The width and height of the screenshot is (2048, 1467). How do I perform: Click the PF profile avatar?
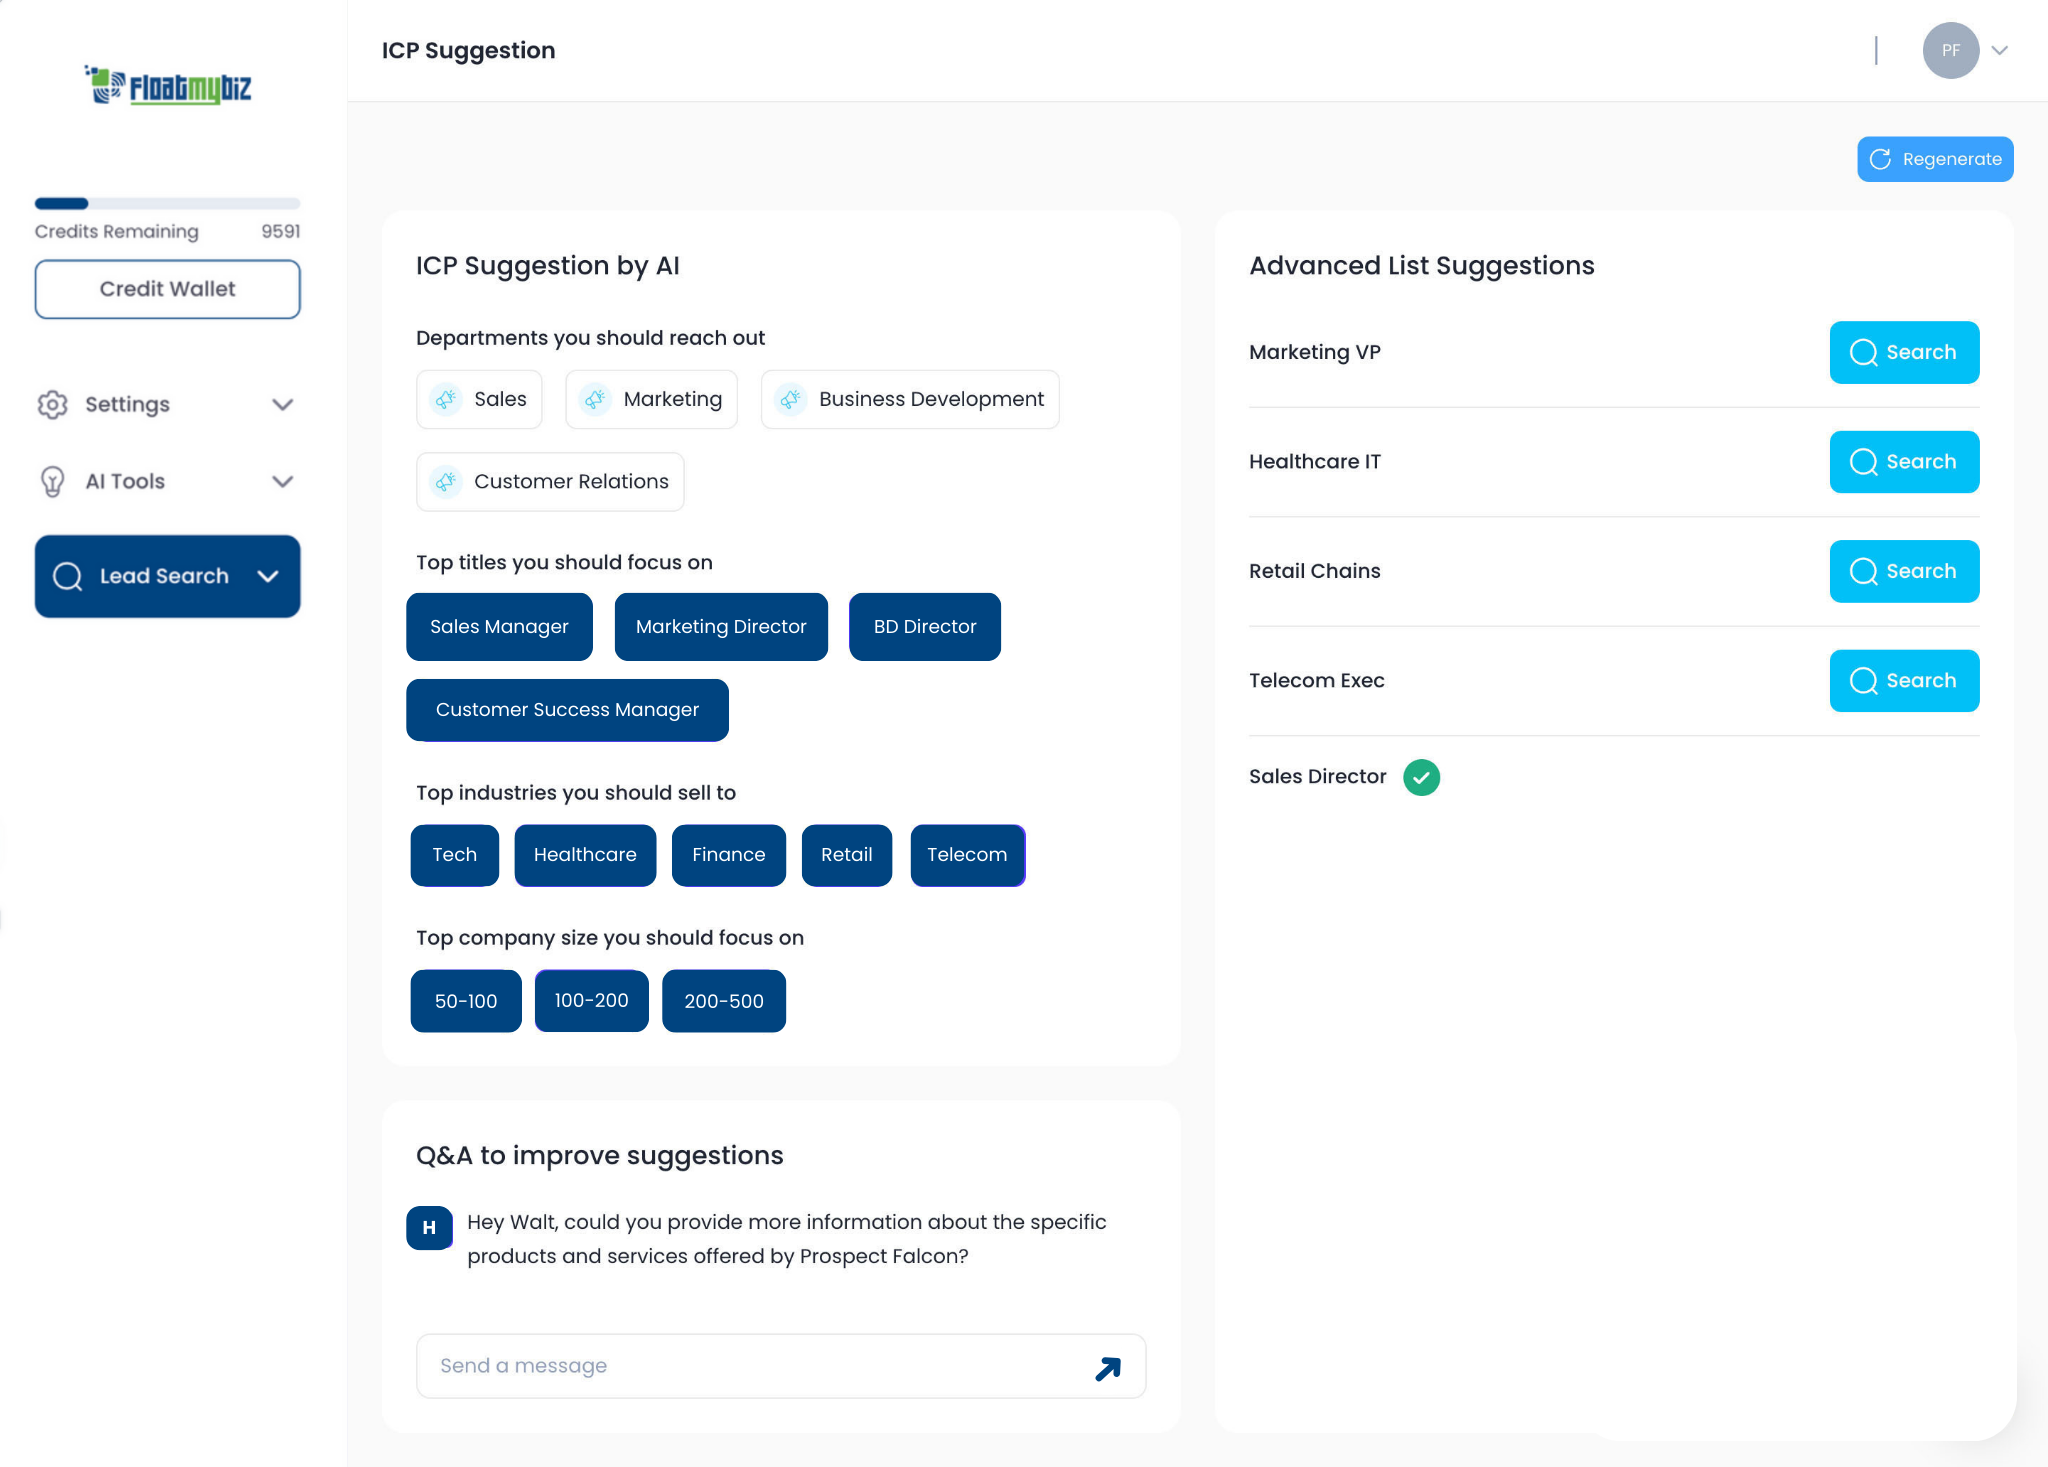[1950, 50]
